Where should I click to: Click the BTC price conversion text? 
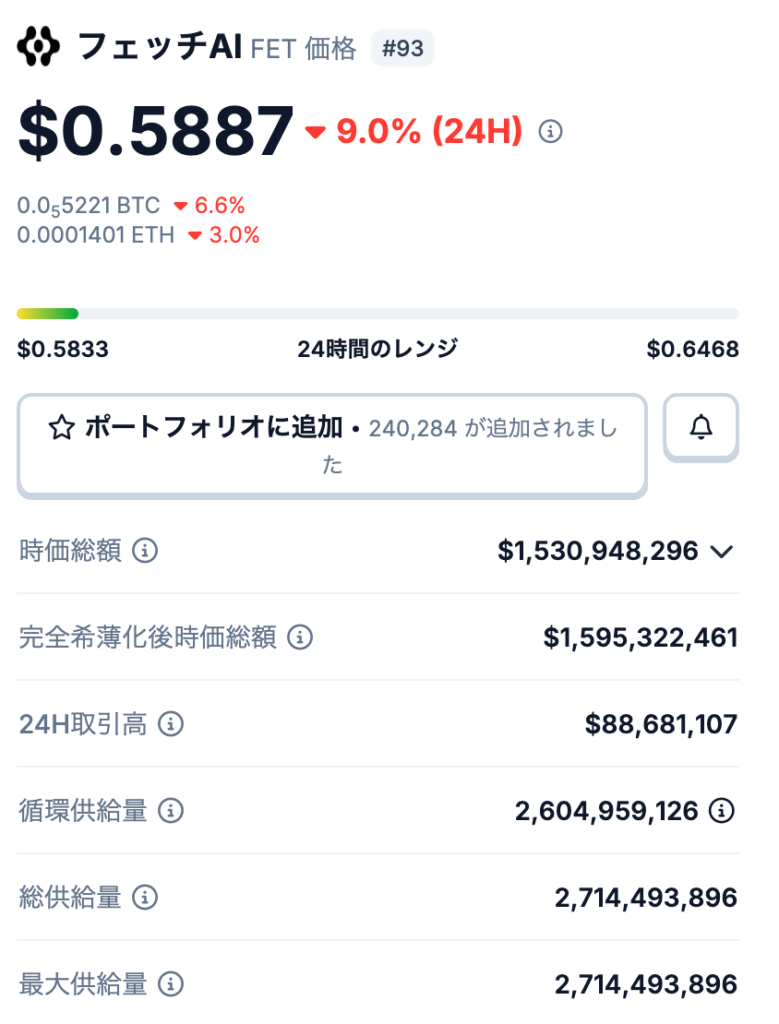tap(89, 206)
